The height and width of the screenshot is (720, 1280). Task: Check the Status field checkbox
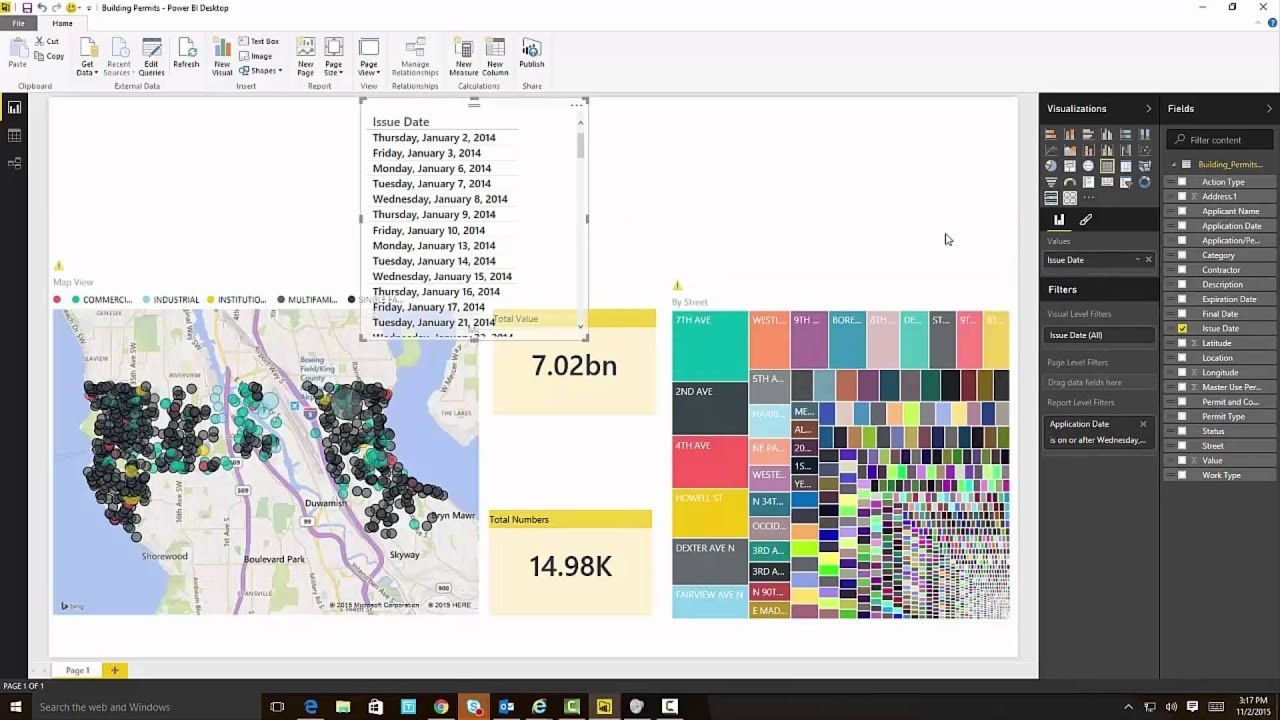(x=1182, y=431)
